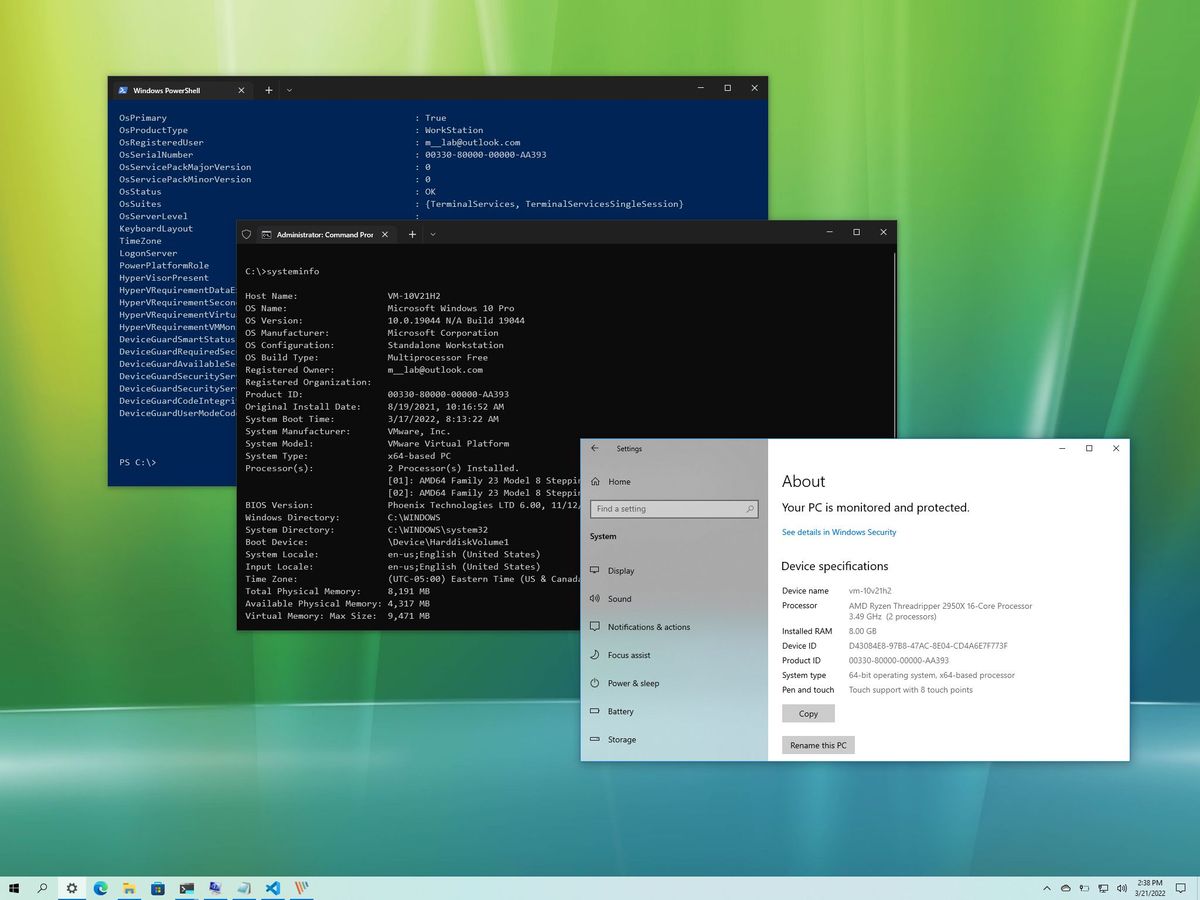This screenshot has width=1200, height=900.
Task: Click Device ID value in Settings About
Action: pyautogui.click(x=928, y=646)
